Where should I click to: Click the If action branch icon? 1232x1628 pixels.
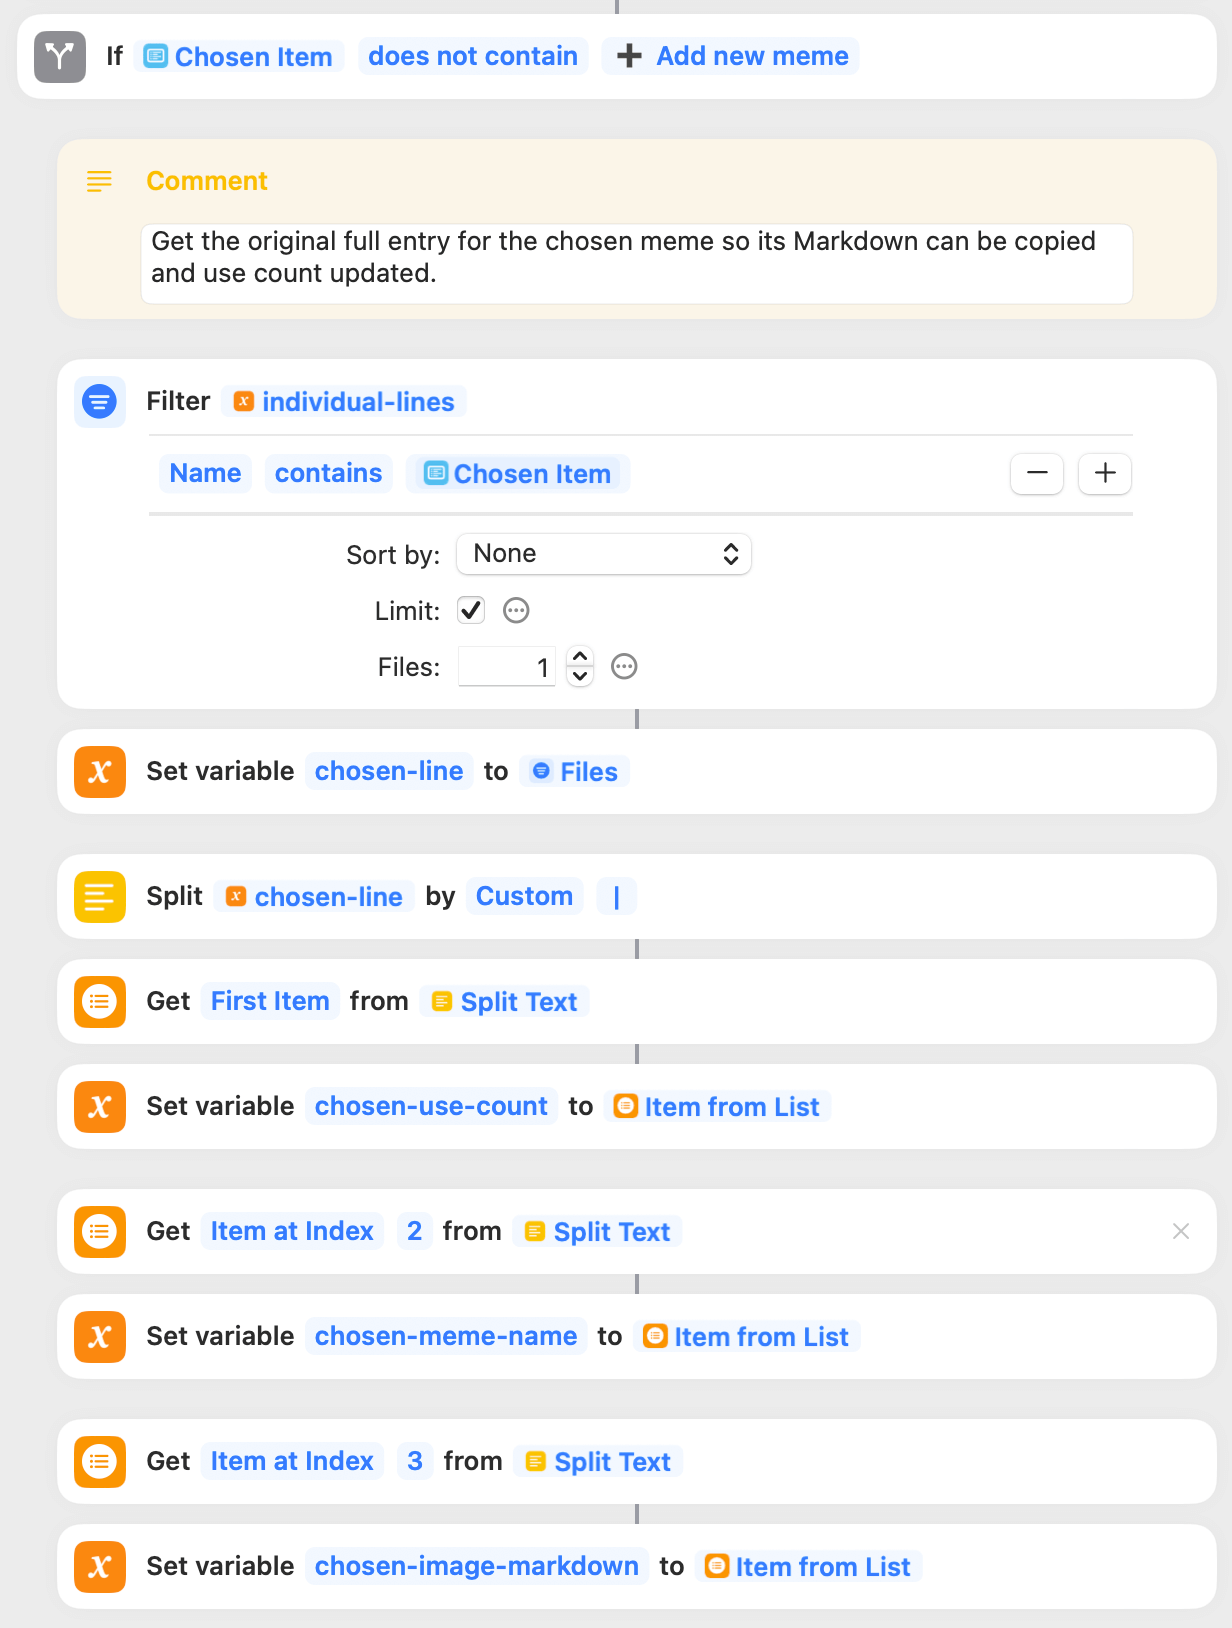[x=60, y=56]
